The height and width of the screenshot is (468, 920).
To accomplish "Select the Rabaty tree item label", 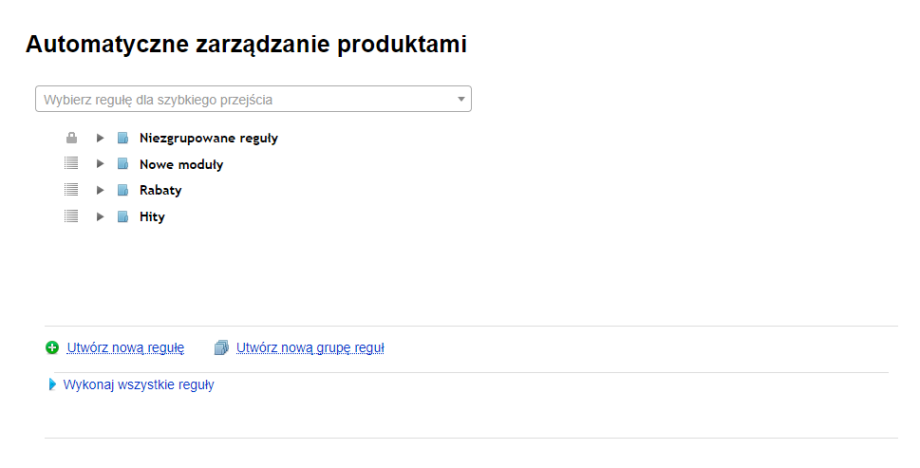I will tap(160, 190).
